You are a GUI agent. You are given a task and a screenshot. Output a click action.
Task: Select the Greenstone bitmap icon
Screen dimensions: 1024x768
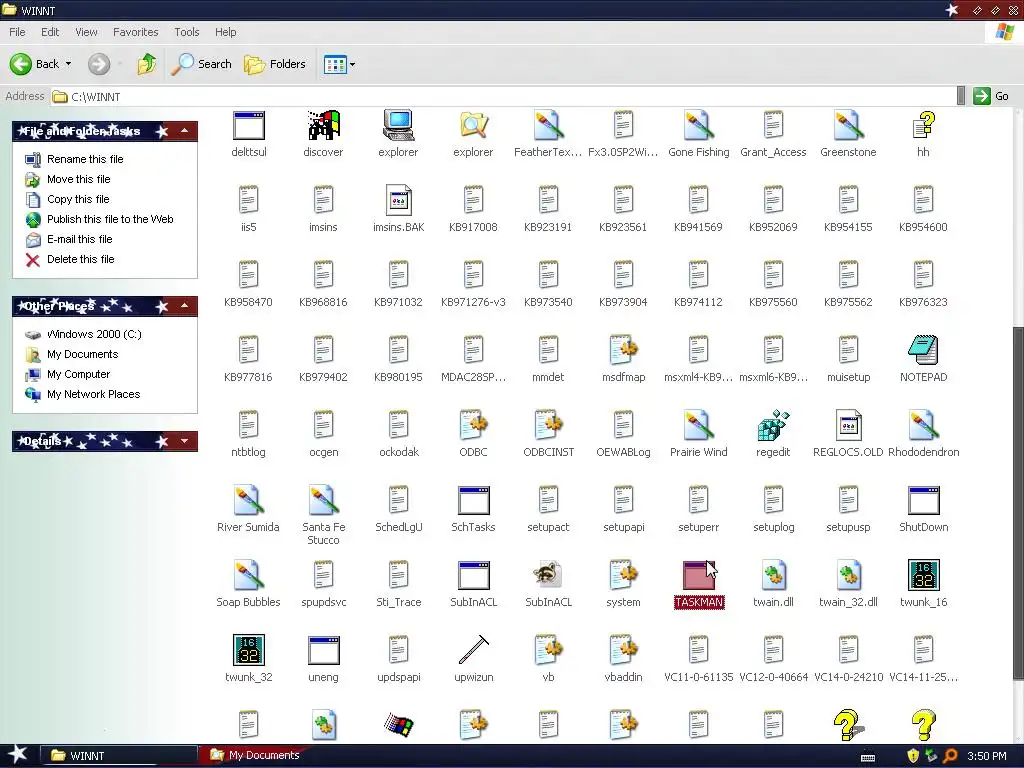tap(848, 125)
